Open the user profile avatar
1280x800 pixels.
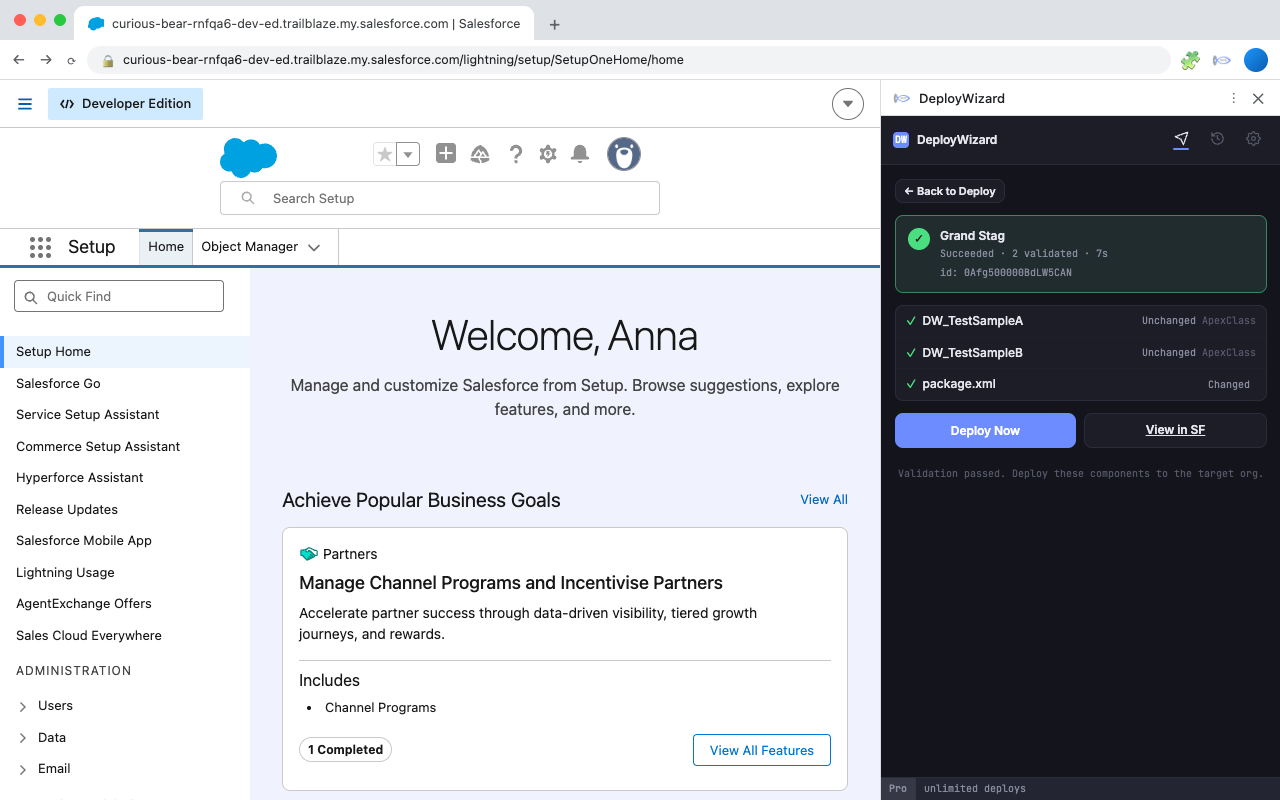click(624, 154)
